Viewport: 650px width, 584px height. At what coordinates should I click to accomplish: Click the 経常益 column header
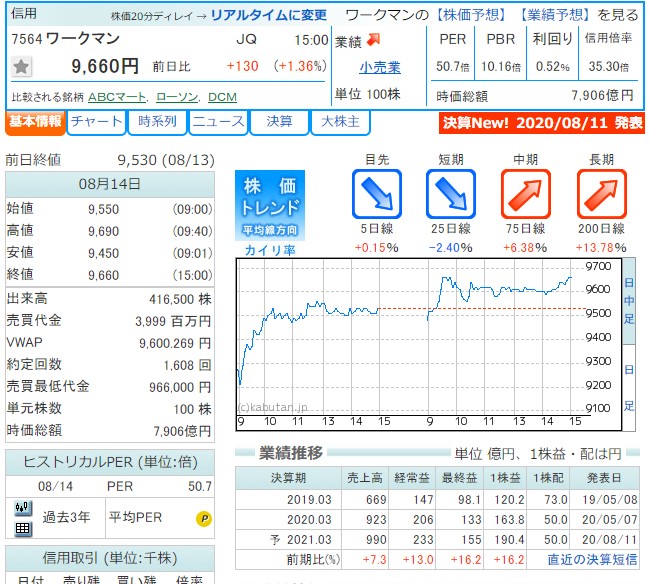coord(412,478)
